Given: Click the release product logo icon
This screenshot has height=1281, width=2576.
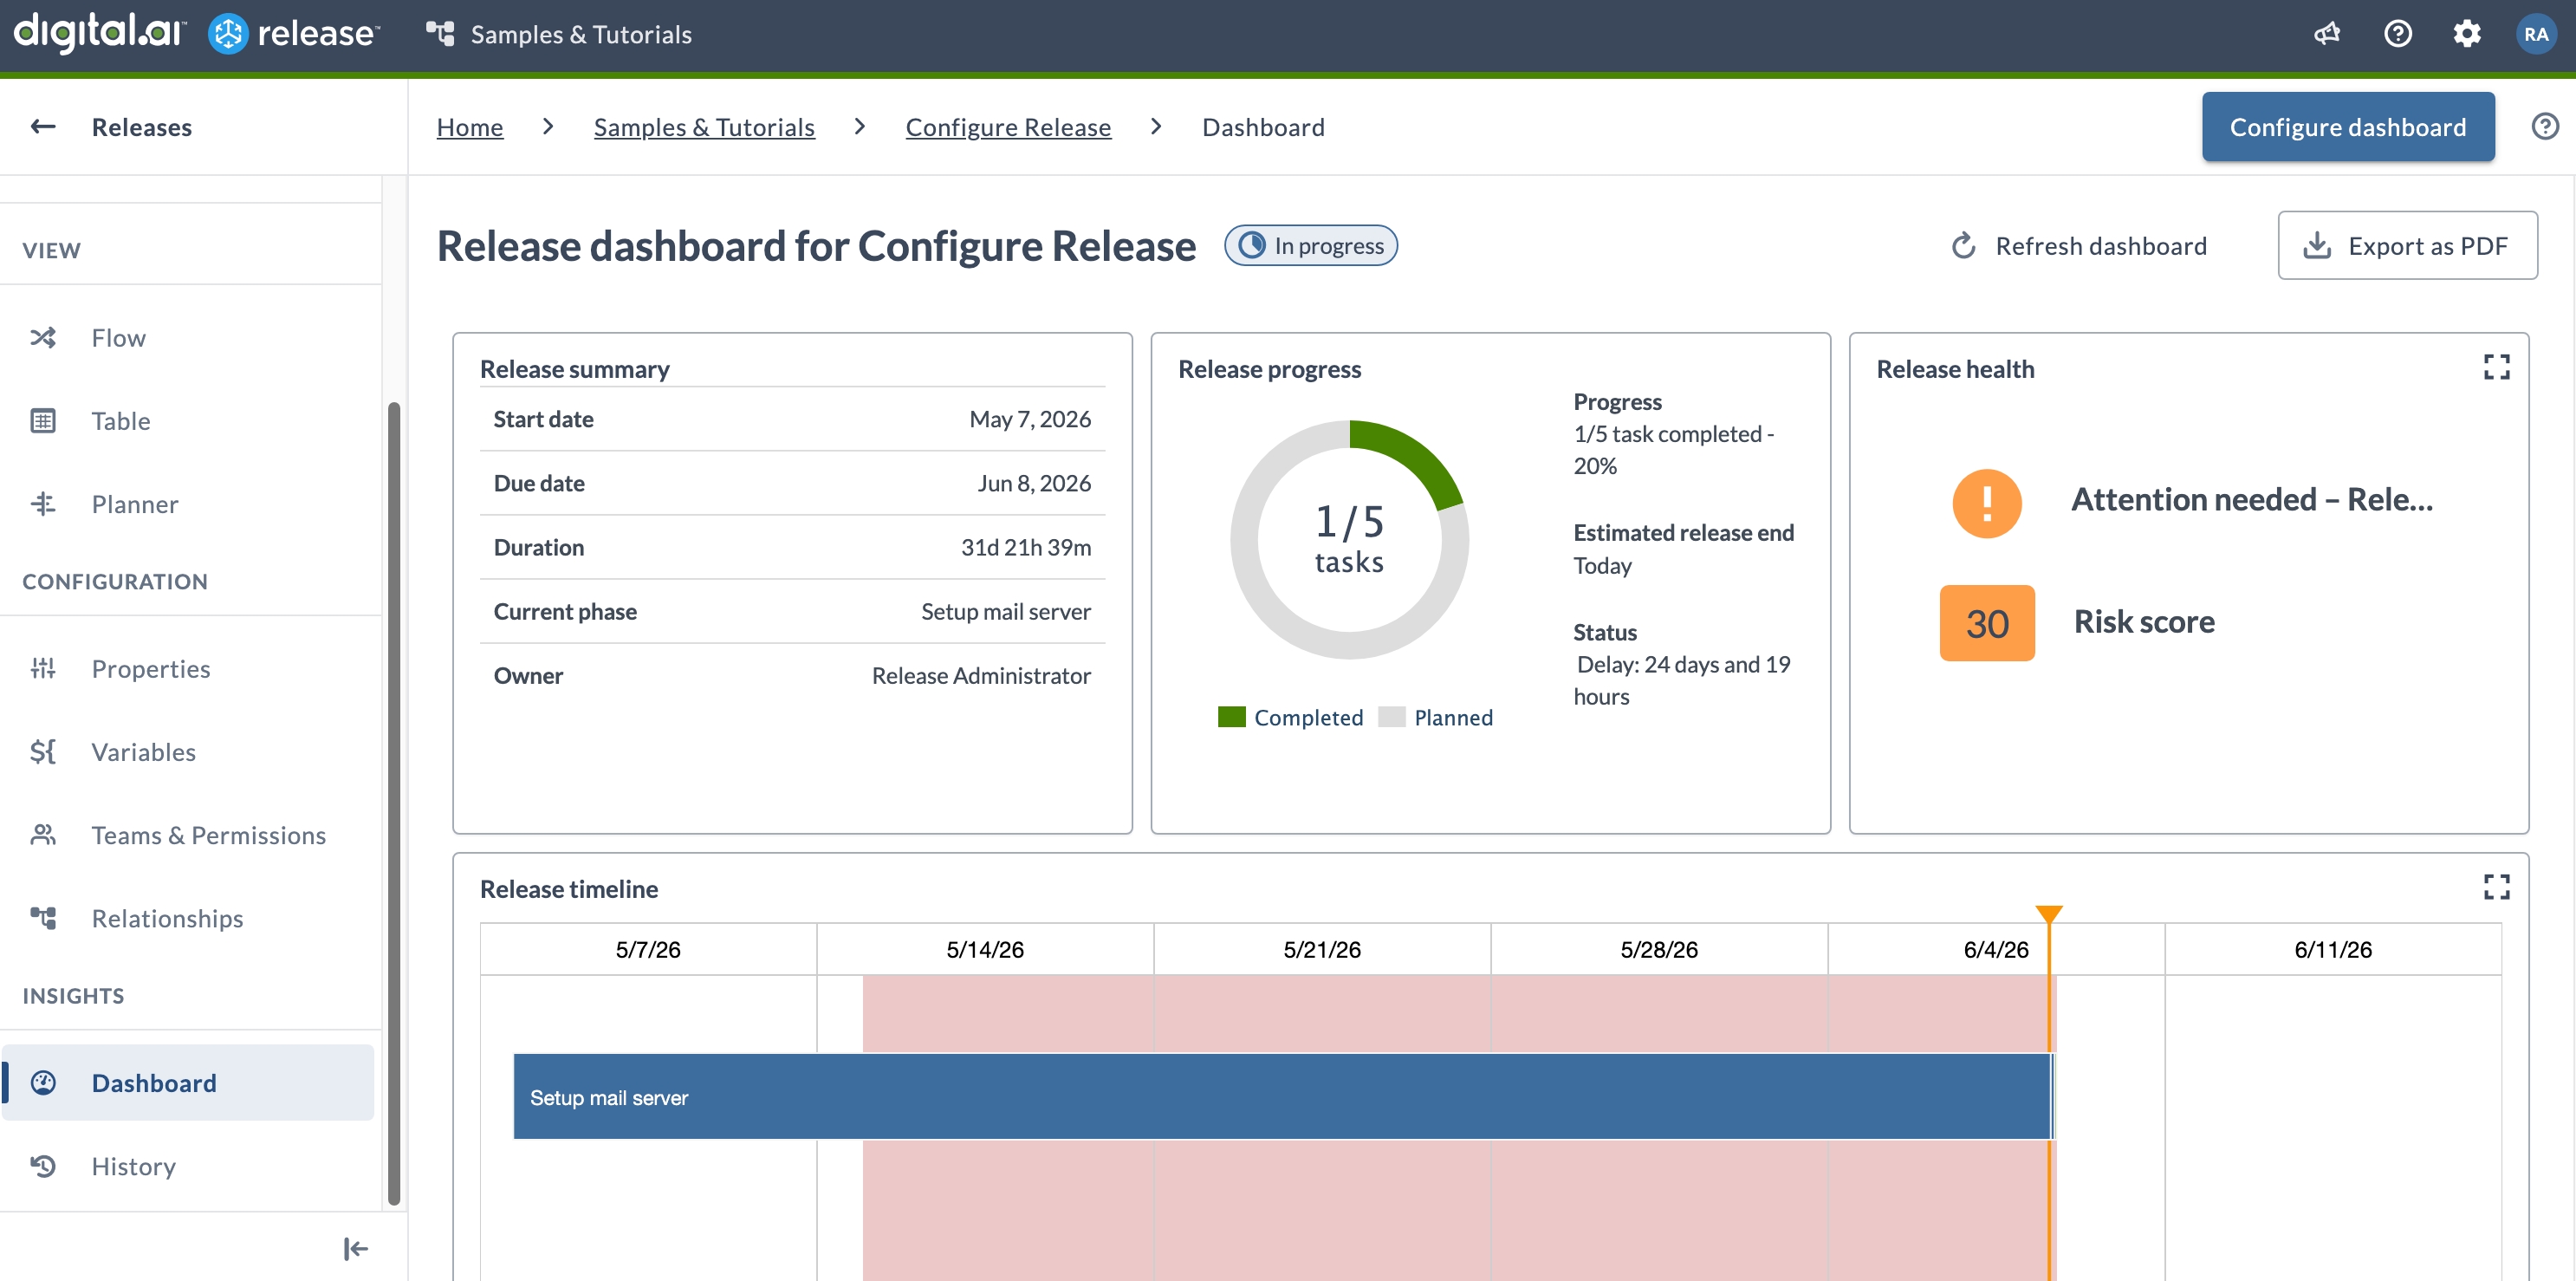Looking at the screenshot, I should point(228,34).
